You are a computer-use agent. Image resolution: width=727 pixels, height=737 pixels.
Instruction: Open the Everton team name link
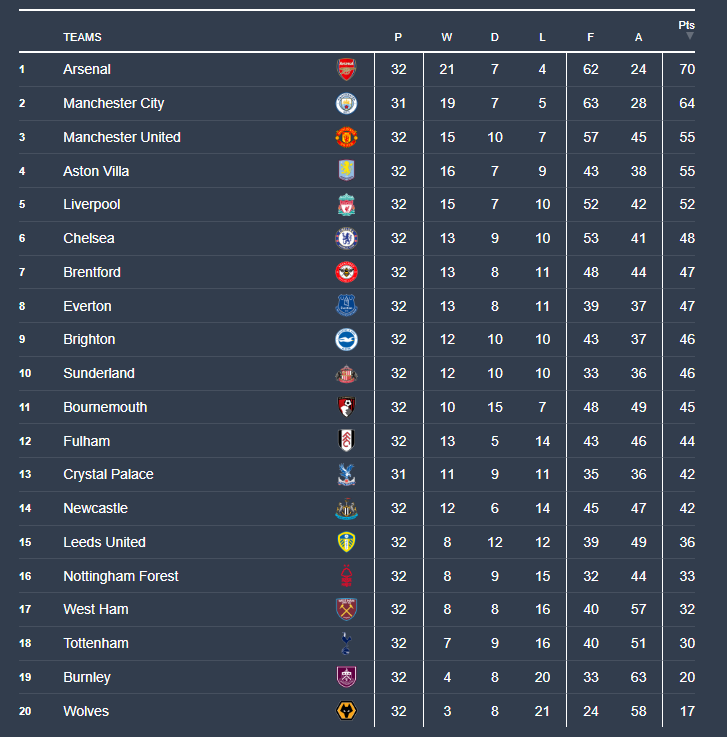point(87,306)
